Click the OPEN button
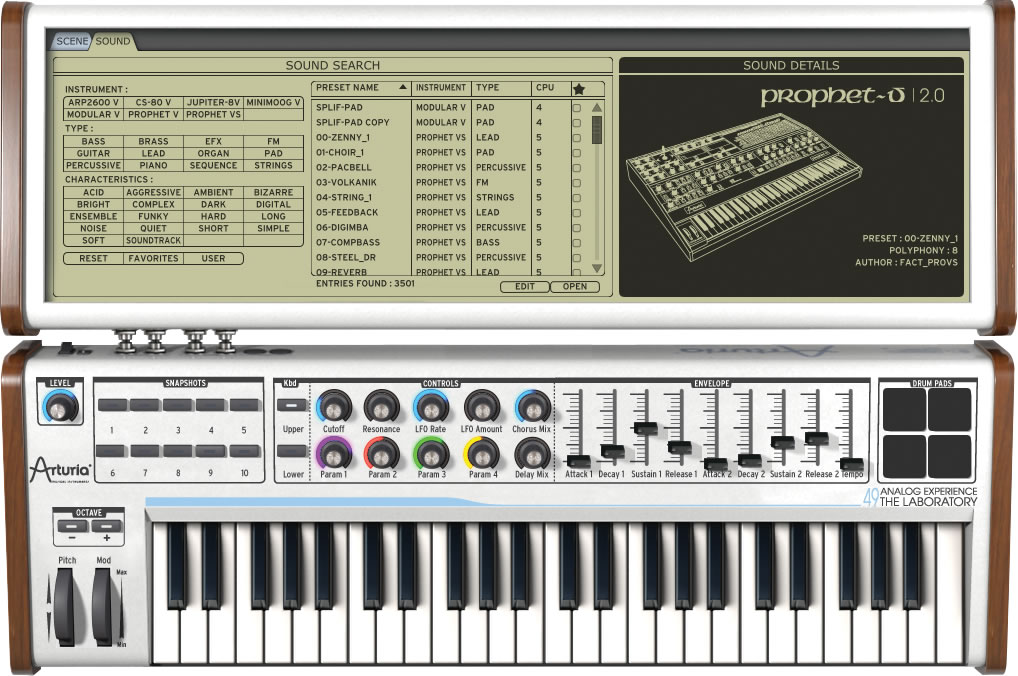 click(x=575, y=286)
